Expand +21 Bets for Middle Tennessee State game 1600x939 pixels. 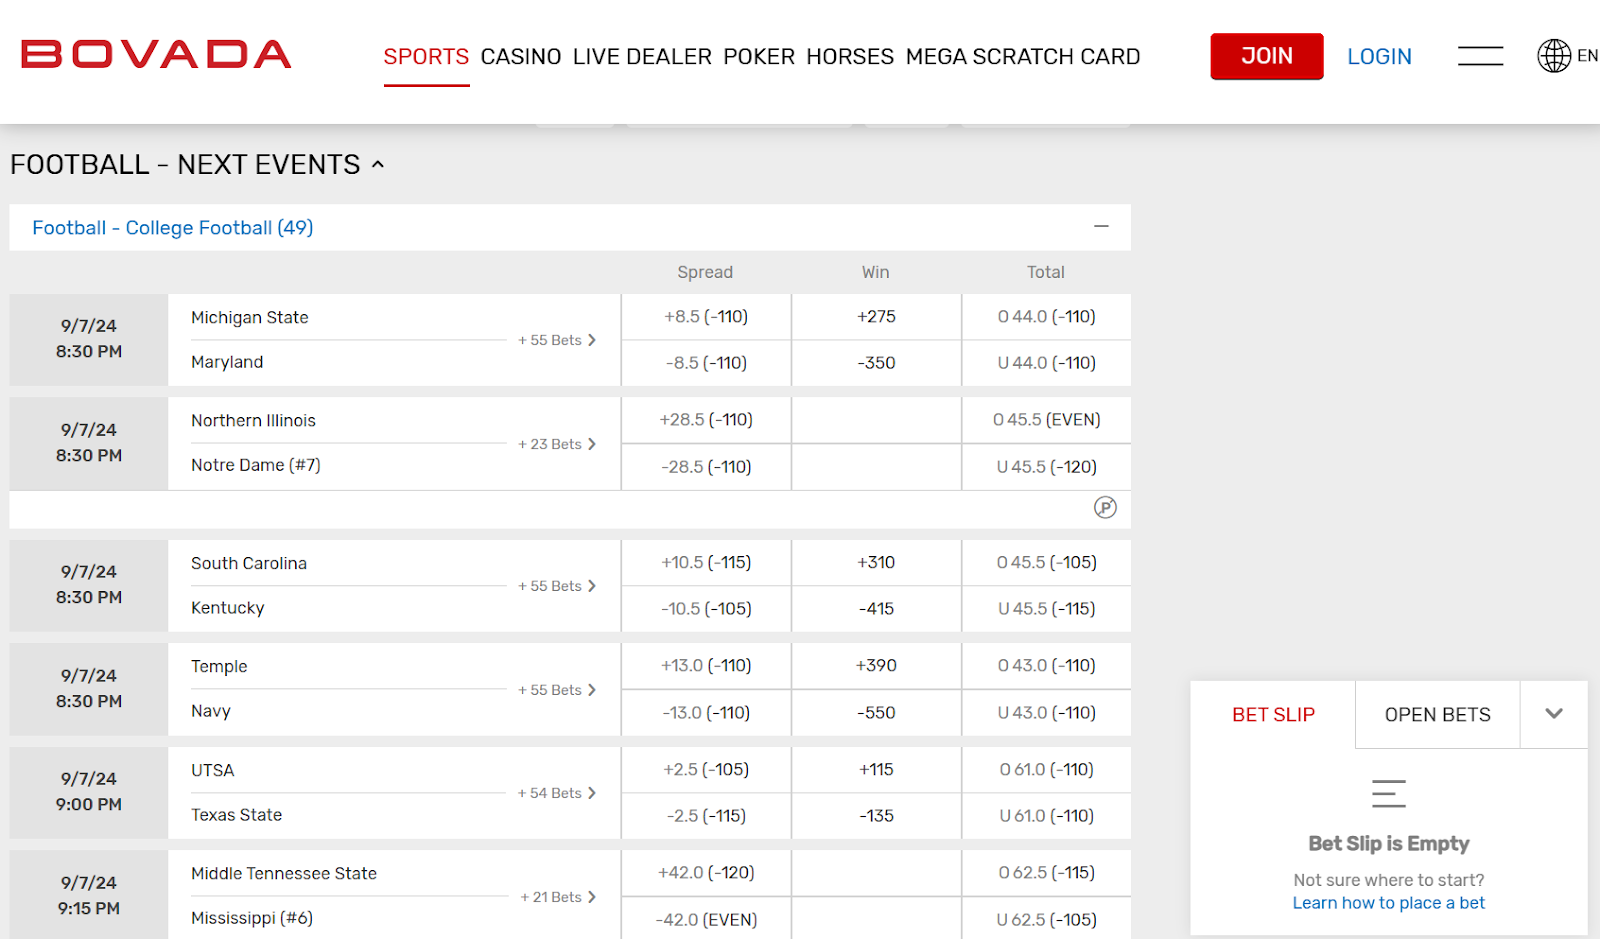tap(558, 897)
